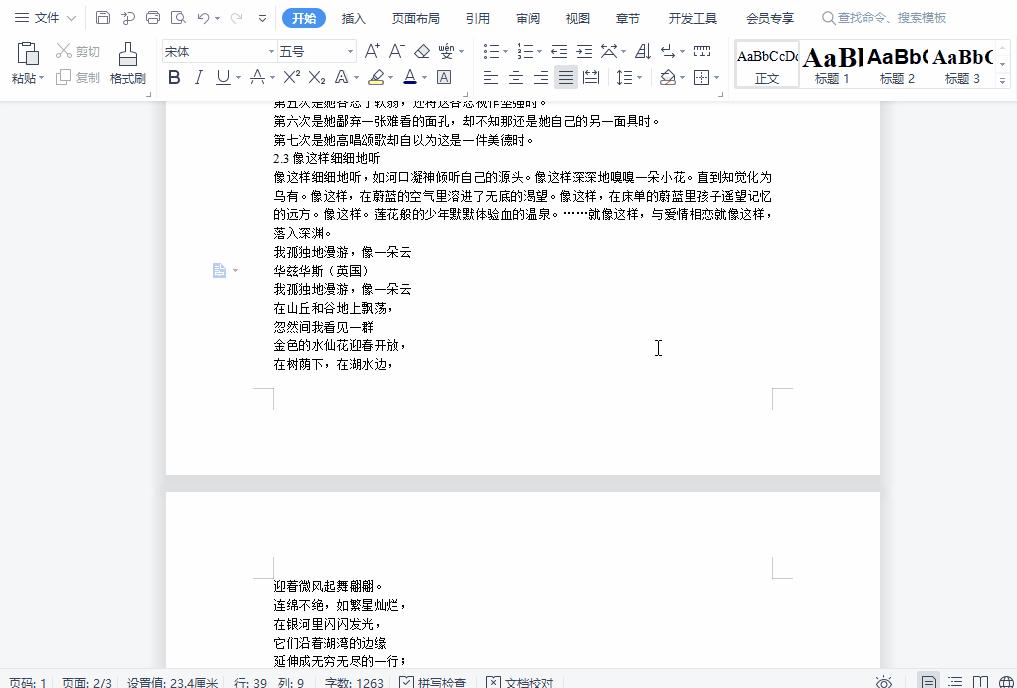Open the Print tool in quick access bar

(x=152, y=17)
